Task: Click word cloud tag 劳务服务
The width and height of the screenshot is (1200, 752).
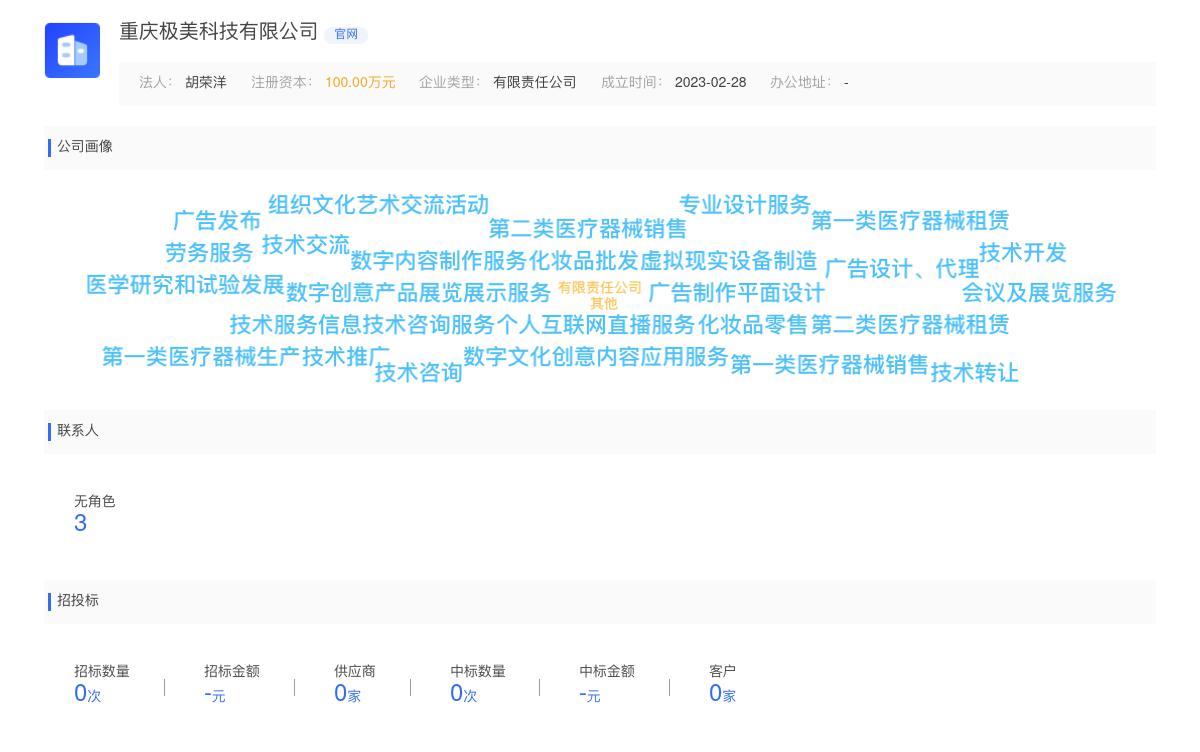Action: click(x=209, y=253)
